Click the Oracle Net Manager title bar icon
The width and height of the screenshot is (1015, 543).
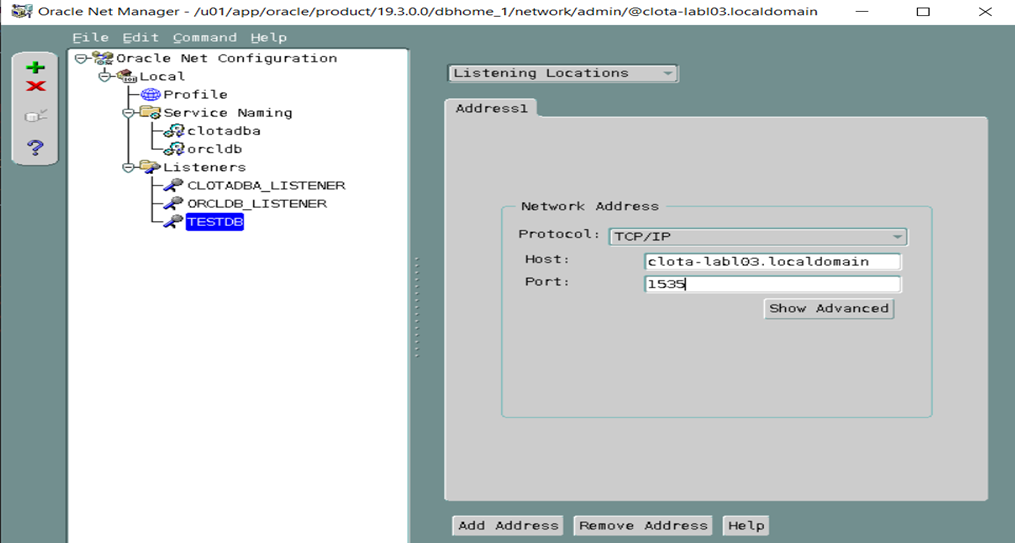[22, 11]
